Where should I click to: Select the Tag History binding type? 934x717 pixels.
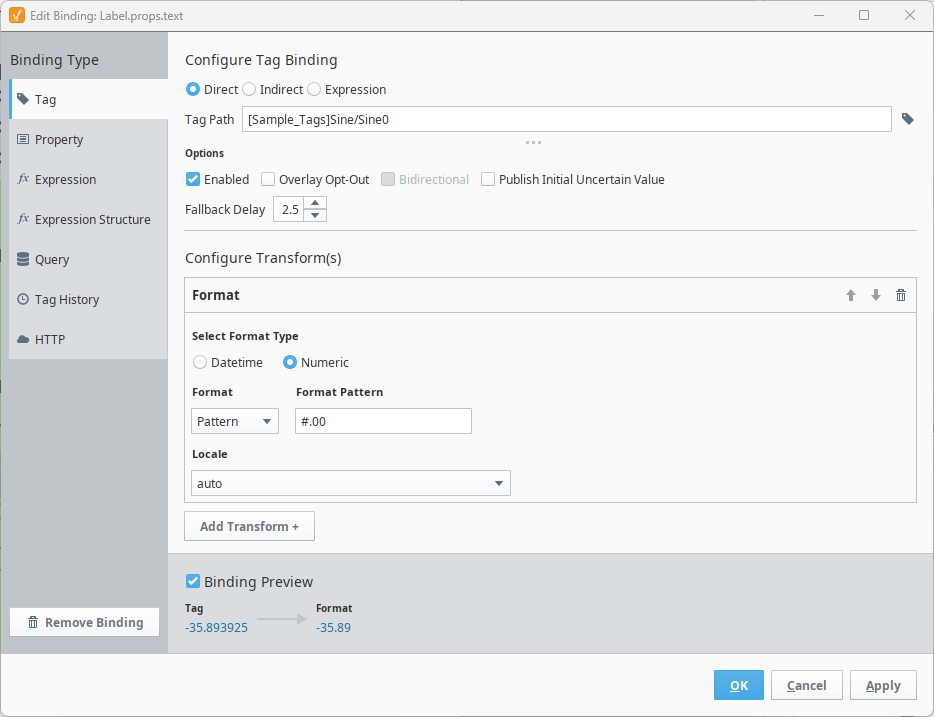[x=66, y=299]
